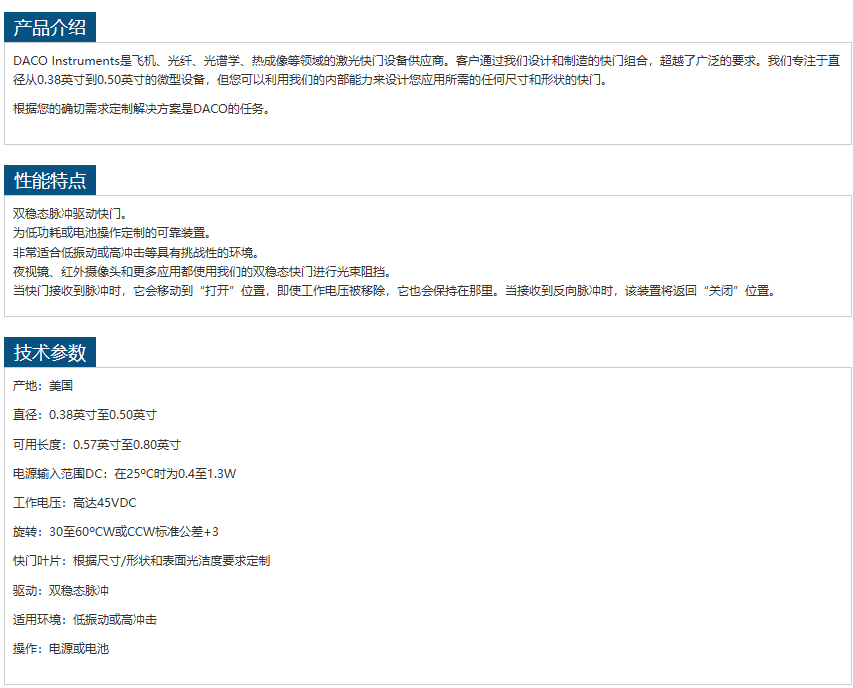This screenshot has width=853, height=688.
Task: Click the 技术参数 section header
Action: [x=50, y=352]
